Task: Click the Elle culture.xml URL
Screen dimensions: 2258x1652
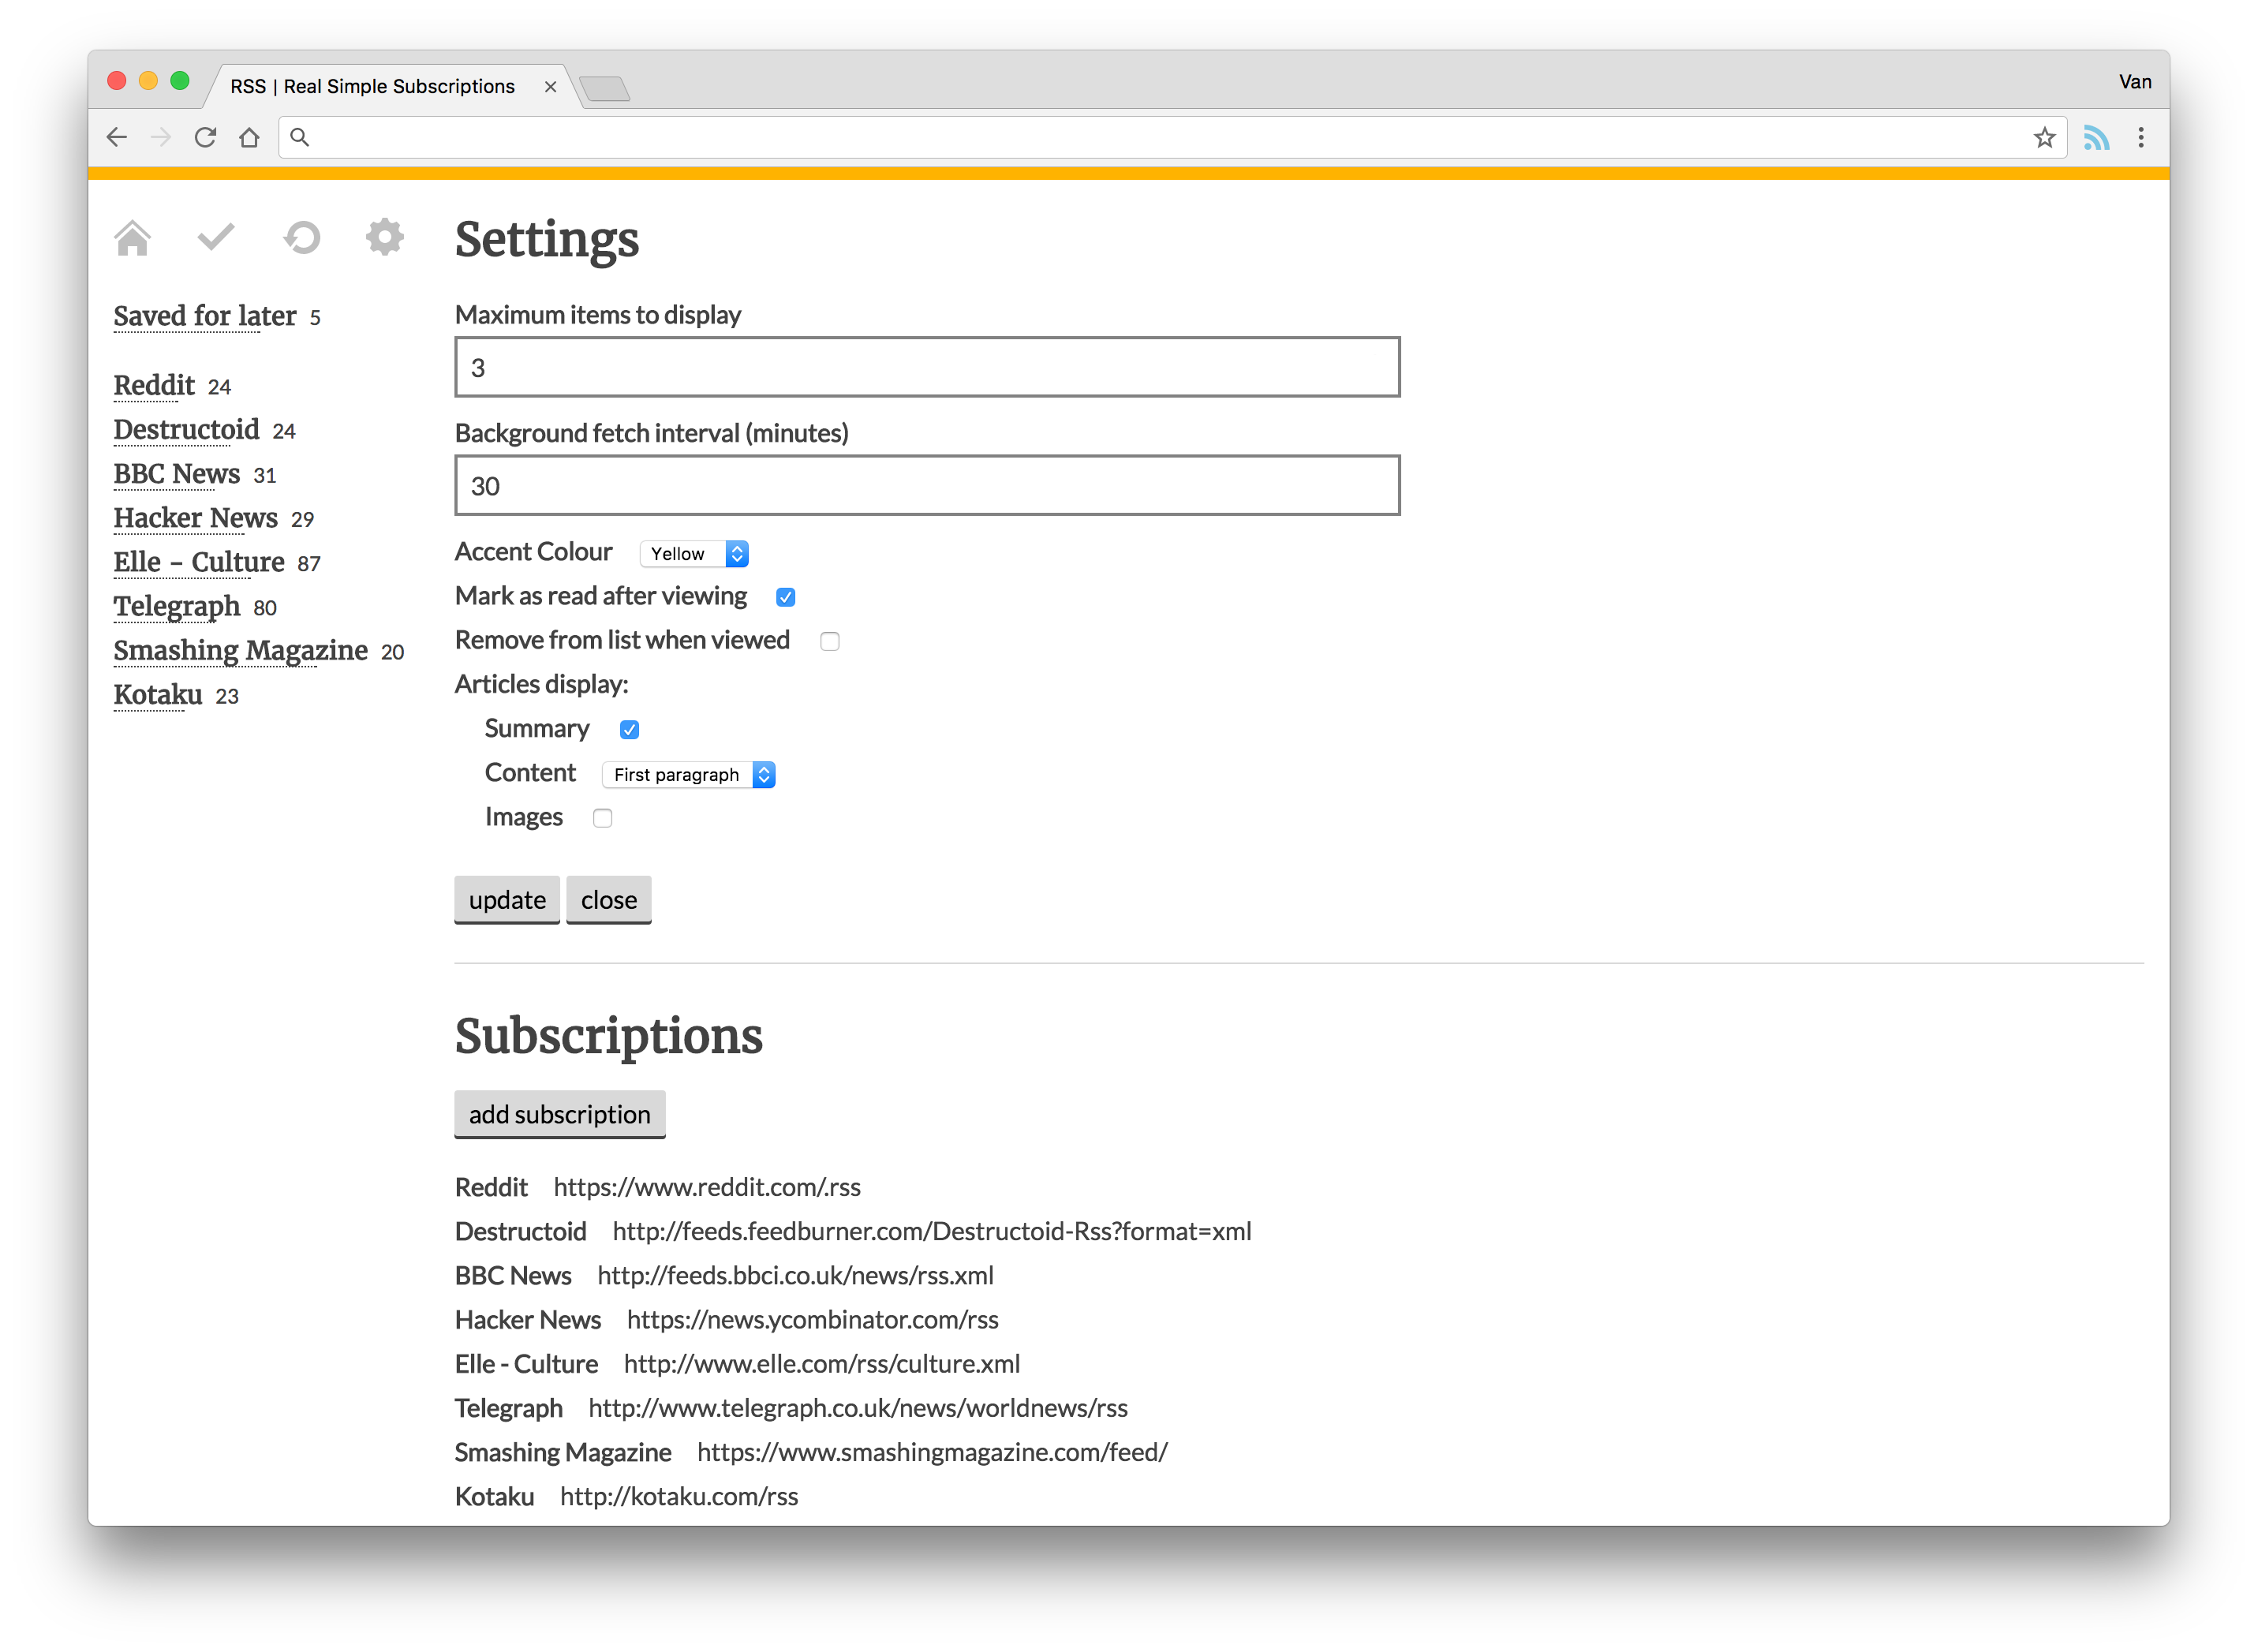Action: click(x=822, y=1364)
